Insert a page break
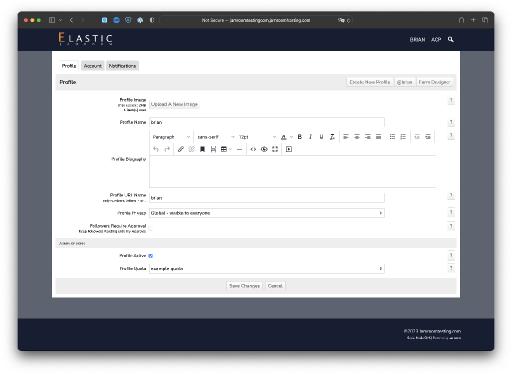 pyautogui.click(x=213, y=149)
